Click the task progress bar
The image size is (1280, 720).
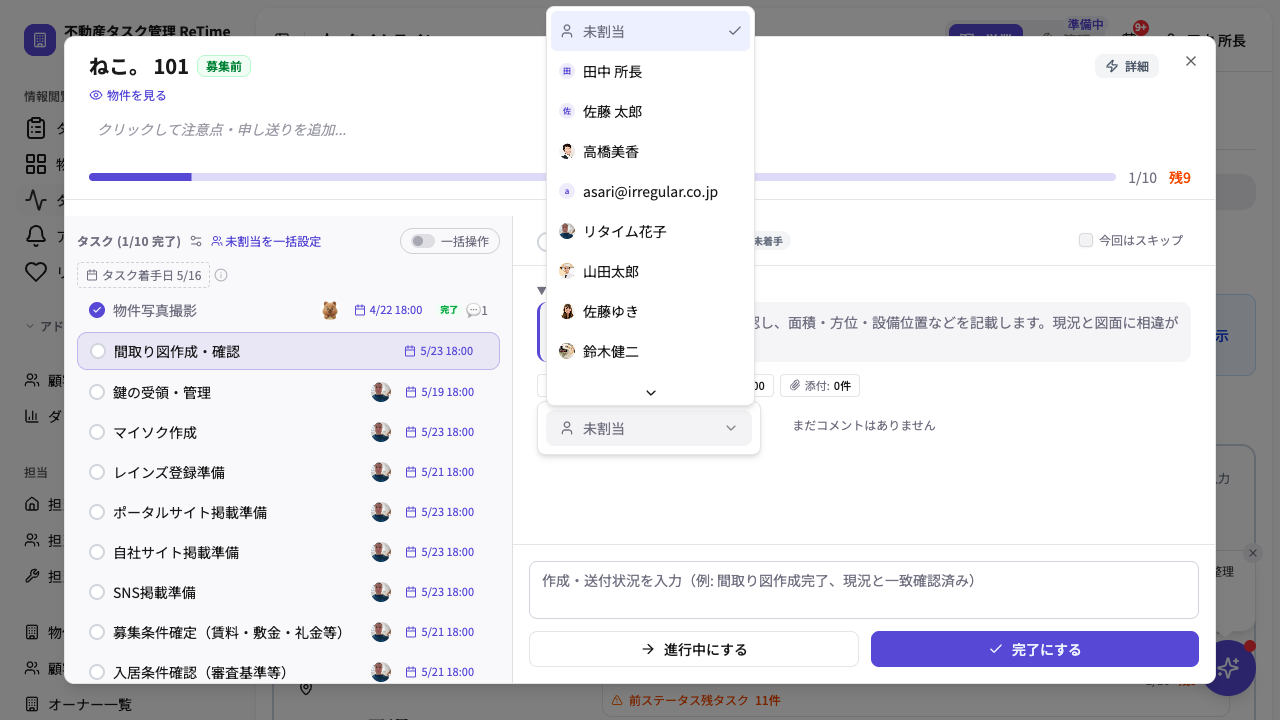tap(602, 177)
